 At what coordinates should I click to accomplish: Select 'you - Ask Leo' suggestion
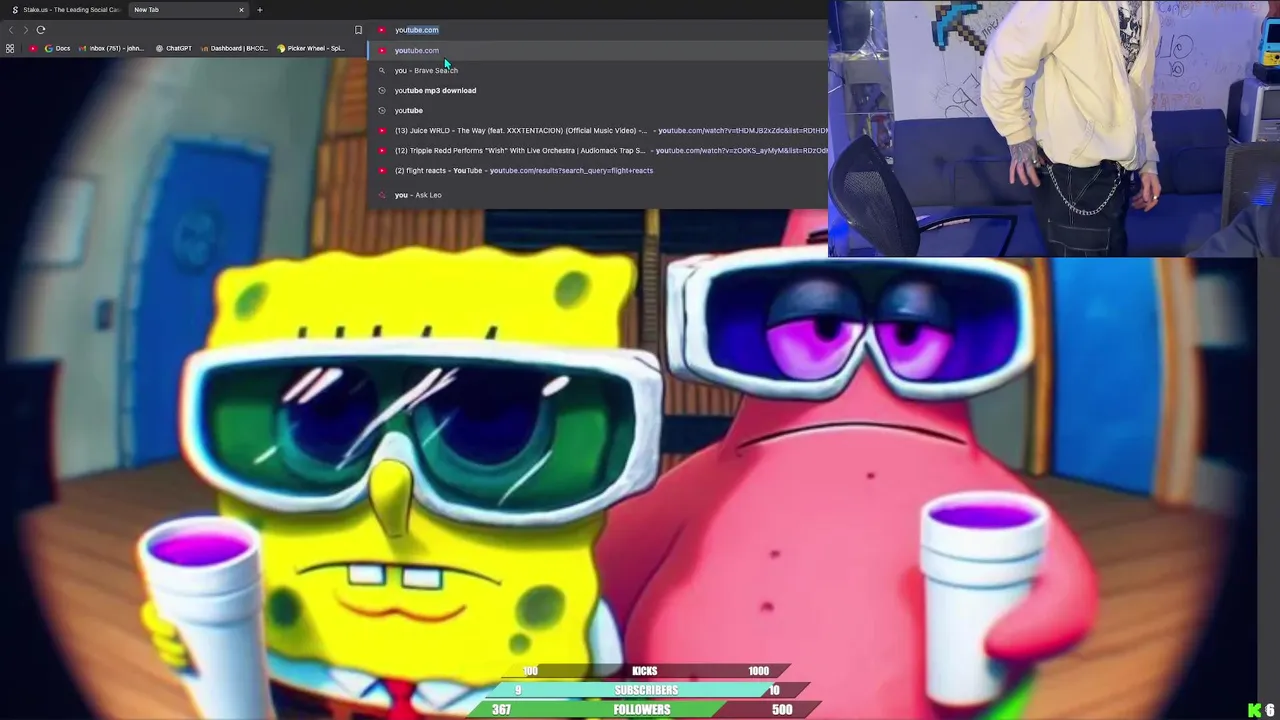tap(598, 195)
